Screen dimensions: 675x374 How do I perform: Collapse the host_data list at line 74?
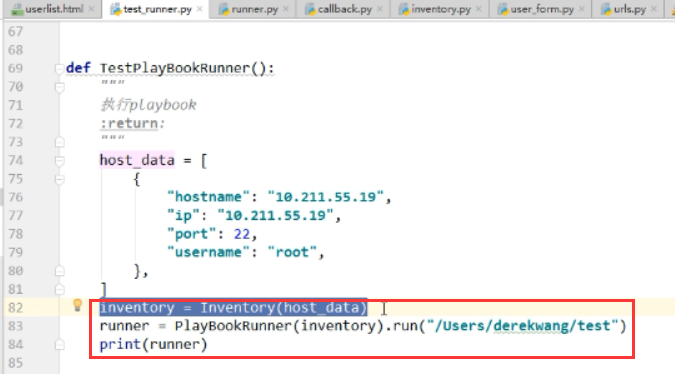click(x=59, y=161)
